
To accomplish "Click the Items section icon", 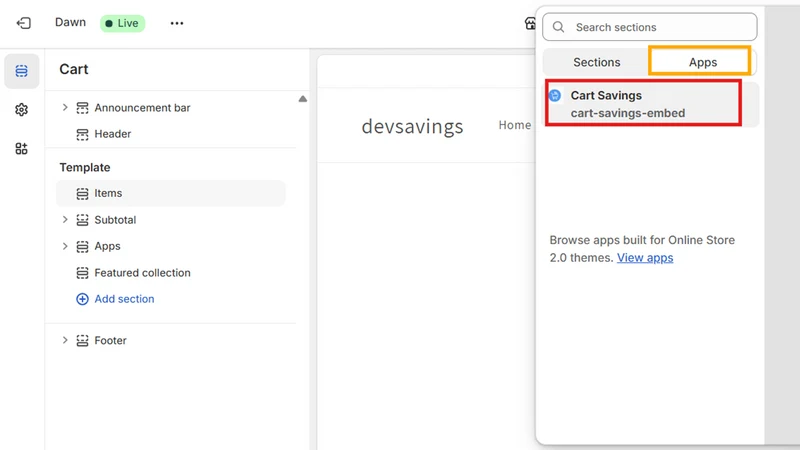I will pyautogui.click(x=82, y=193).
